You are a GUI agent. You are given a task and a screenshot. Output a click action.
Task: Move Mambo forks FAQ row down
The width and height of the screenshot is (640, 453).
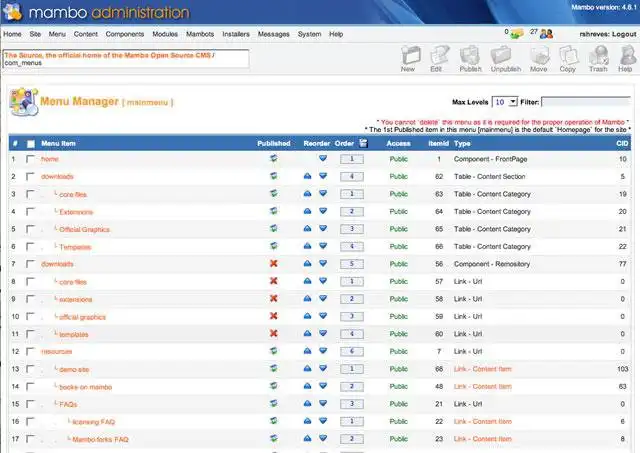point(323,439)
